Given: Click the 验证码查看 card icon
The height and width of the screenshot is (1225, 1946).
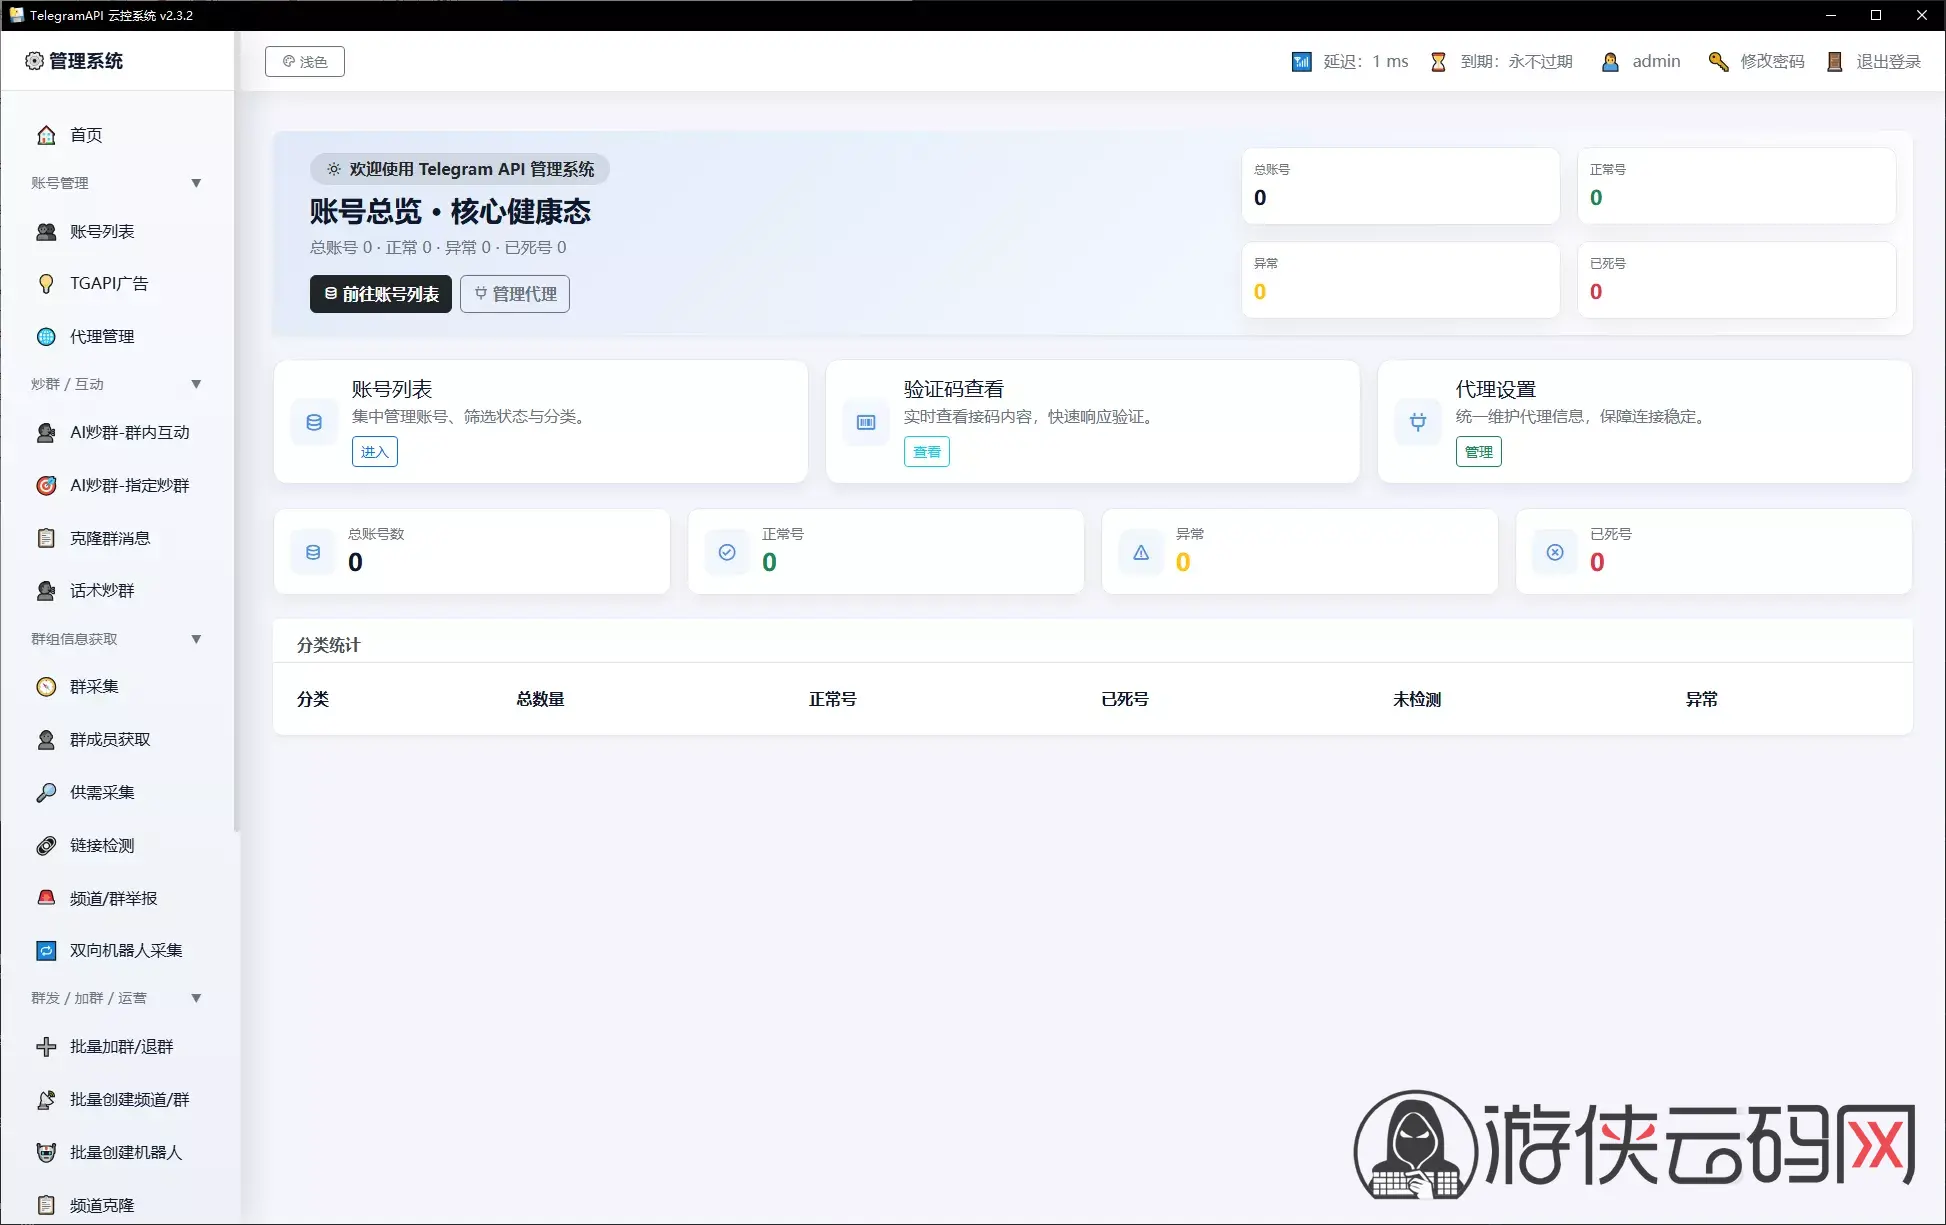Looking at the screenshot, I should click(x=866, y=422).
